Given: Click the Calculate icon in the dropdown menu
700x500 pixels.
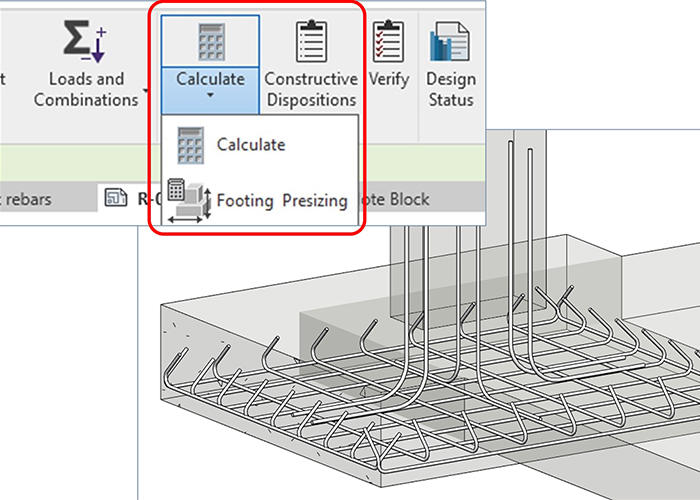Looking at the screenshot, I should pyautogui.click(x=191, y=146).
